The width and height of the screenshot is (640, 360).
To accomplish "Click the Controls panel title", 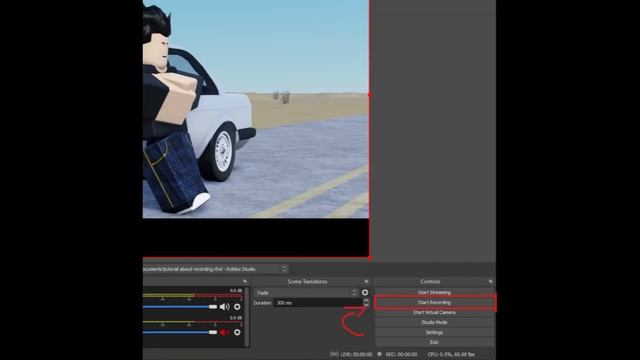I will 430,281.
